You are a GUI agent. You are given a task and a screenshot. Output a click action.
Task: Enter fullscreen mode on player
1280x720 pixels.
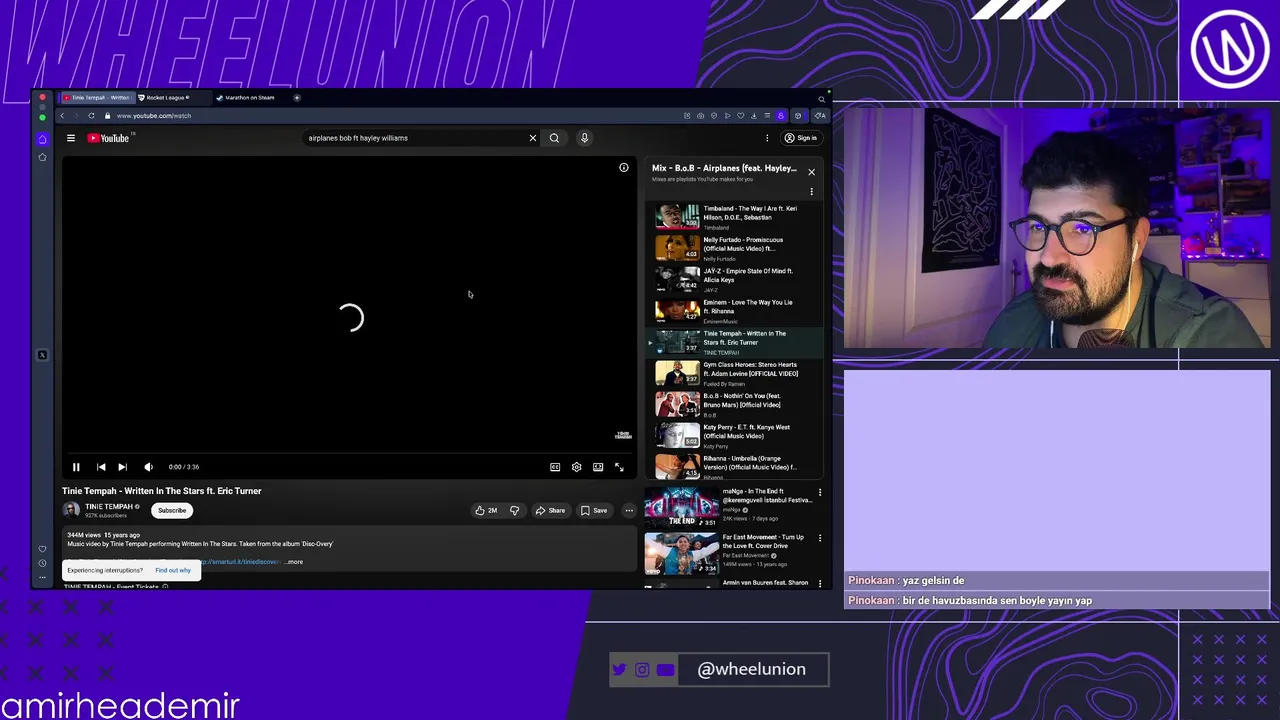tap(619, 467)
